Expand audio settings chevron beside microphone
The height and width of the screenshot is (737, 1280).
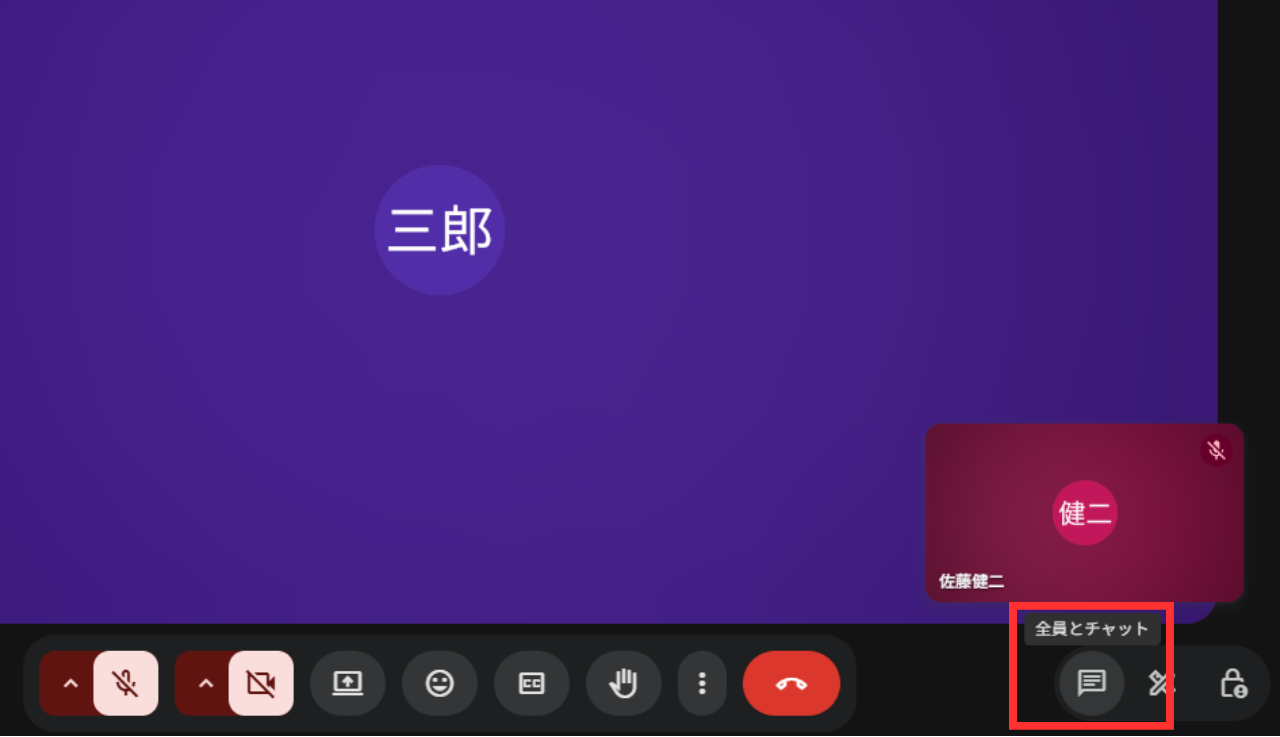[69, 683]
